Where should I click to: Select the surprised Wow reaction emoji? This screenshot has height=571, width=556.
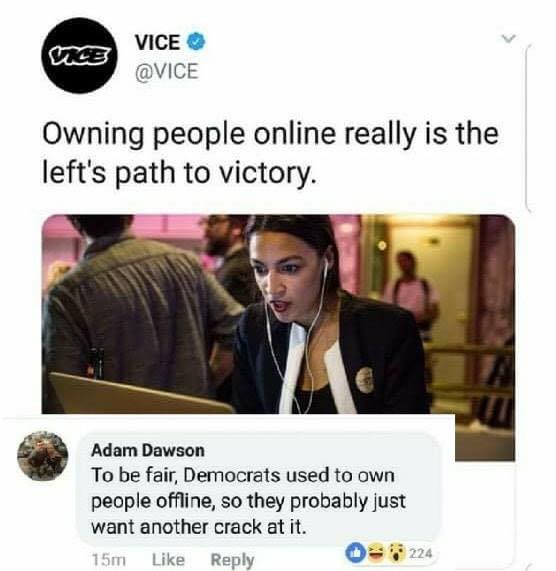tap(397, 552)
